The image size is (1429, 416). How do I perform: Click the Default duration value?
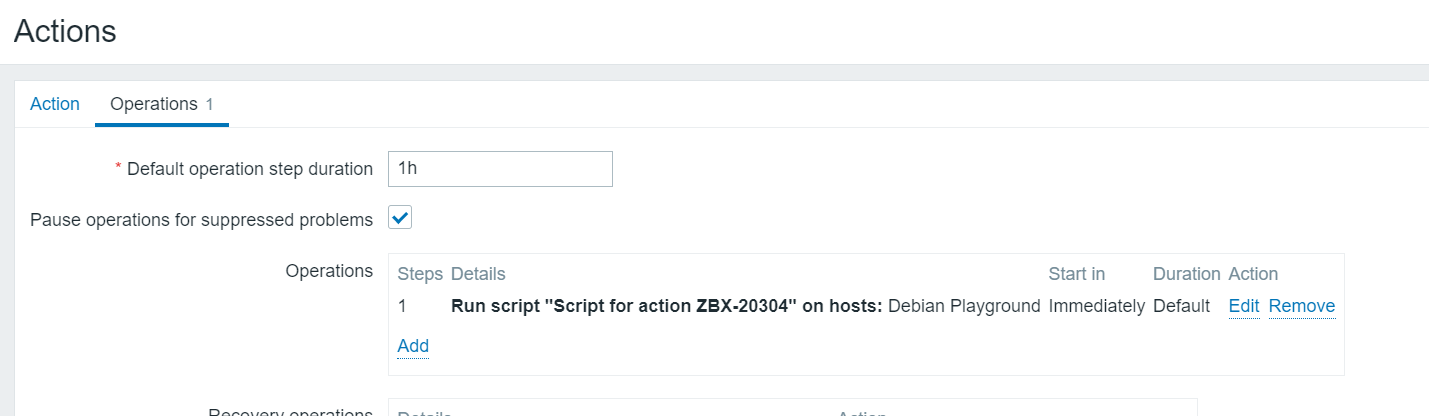point(1181,306)
